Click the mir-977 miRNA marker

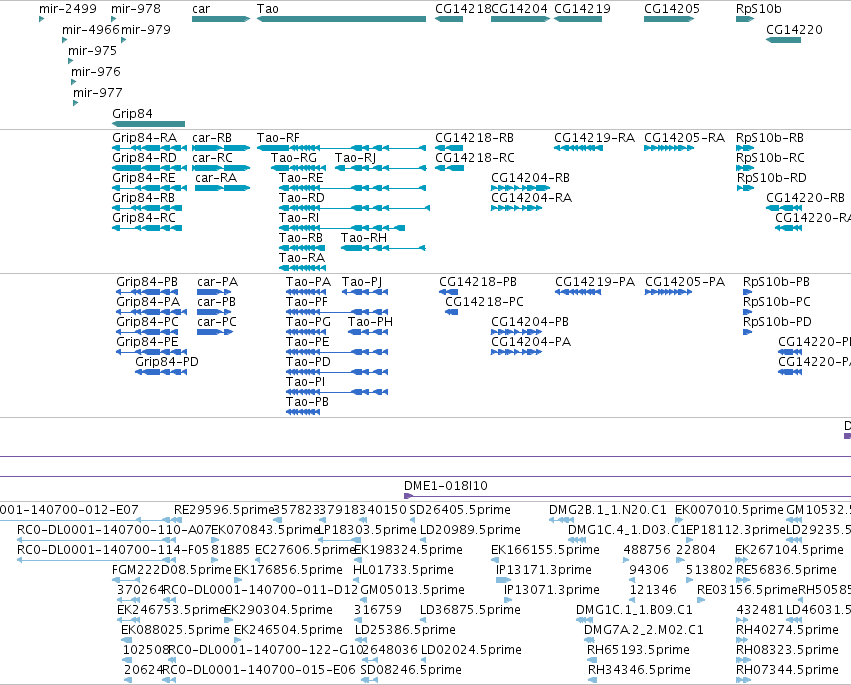[75, 103]
